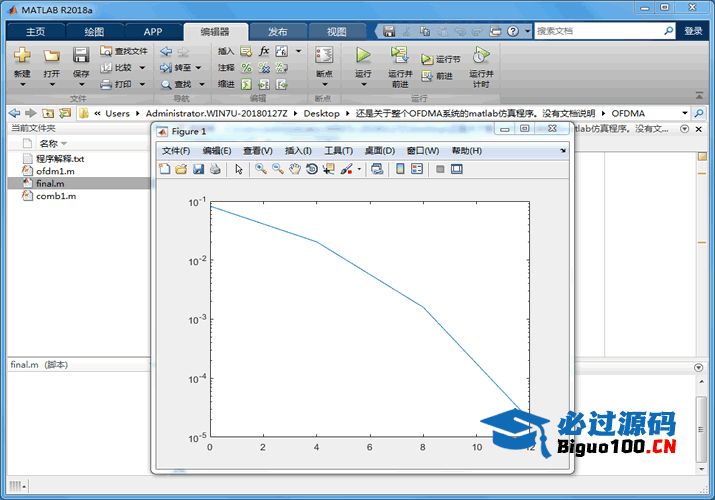This screenshot has width=715, height=500.
Task: Open the Tools (工具) menu in Figure 1
Action: [x=338, y=151]
